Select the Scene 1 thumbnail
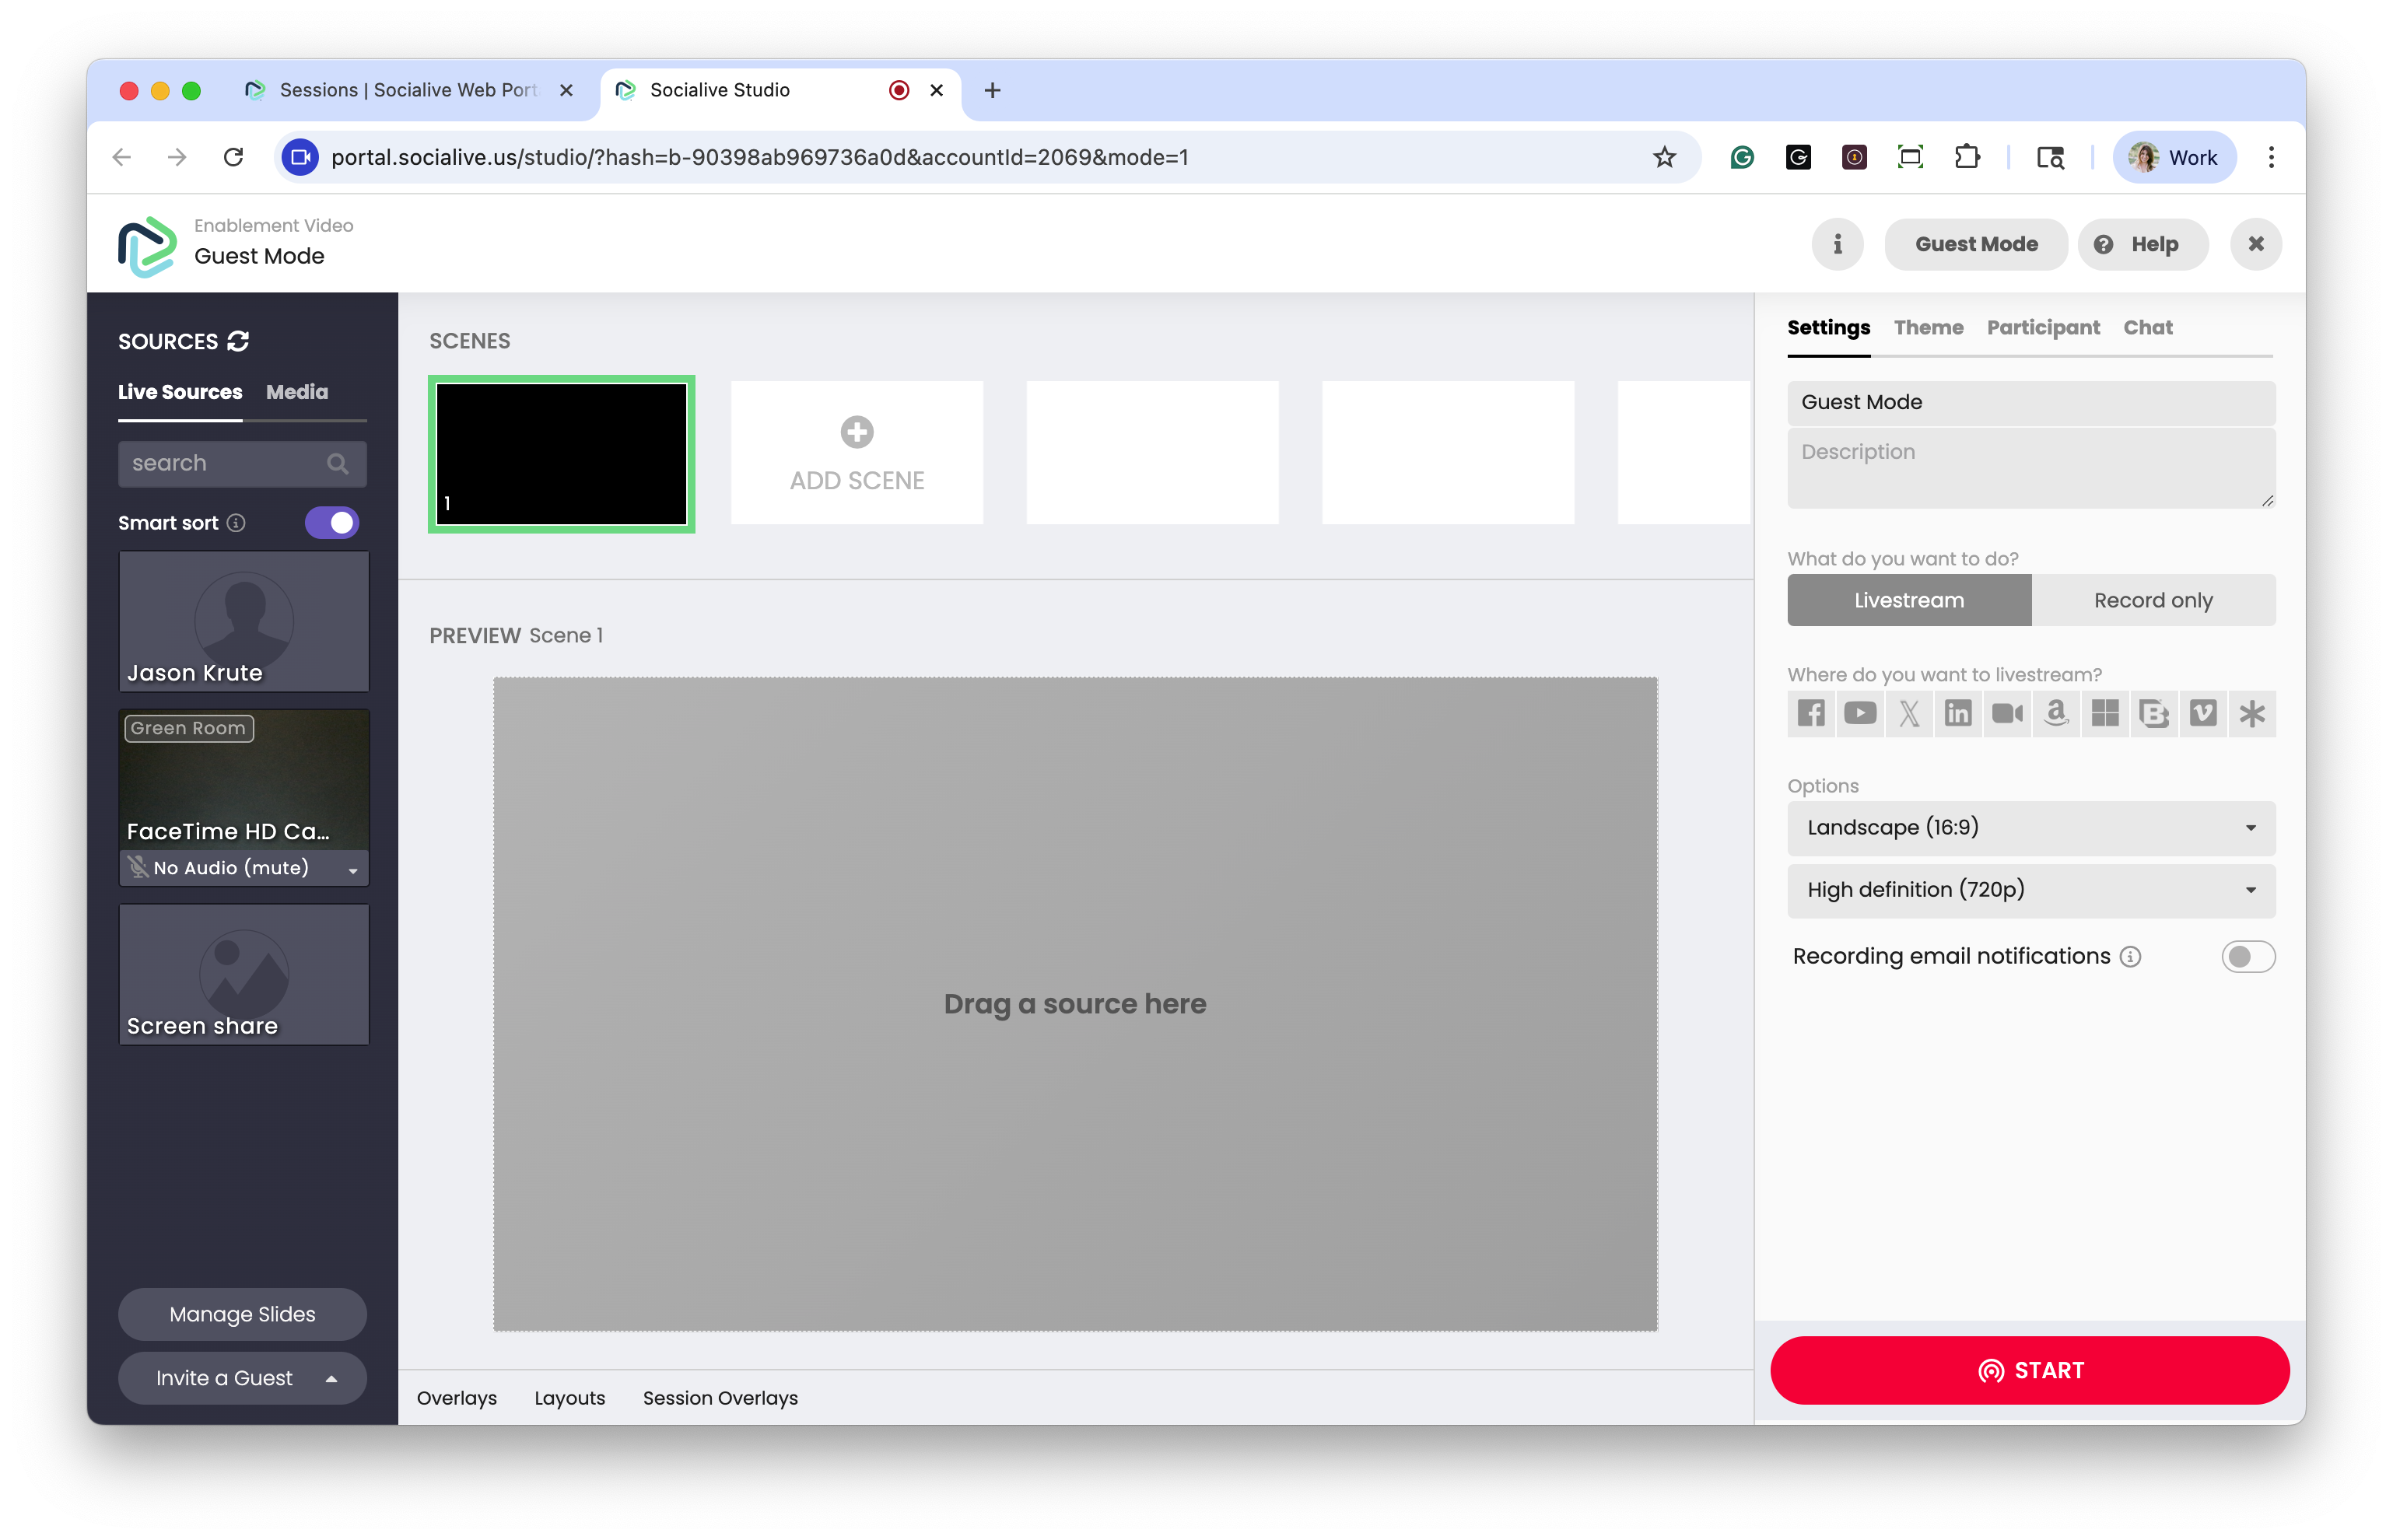2393x1540 pixels. tap(561, 454)
